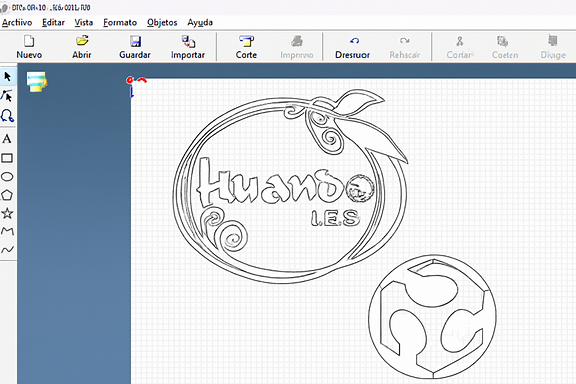
Task: Open the Ayuda menu
Action: 200,23
